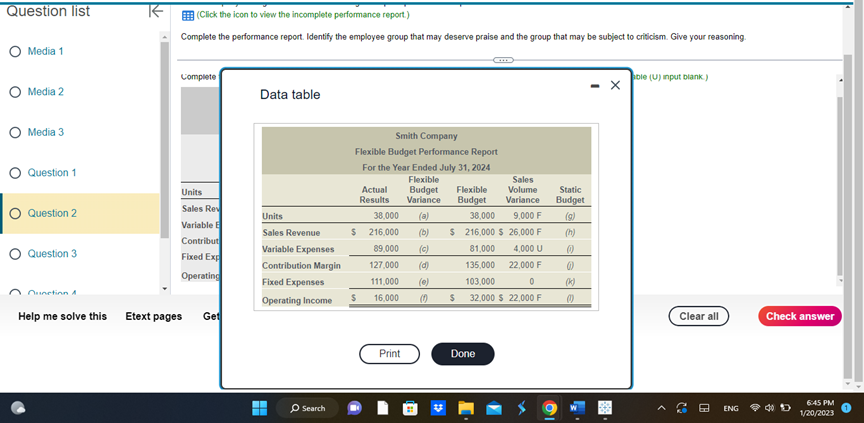The height and width of the screenshot is (423, 864).
Task: Switch to Google Chrome in taskbar
Action: 549,408
